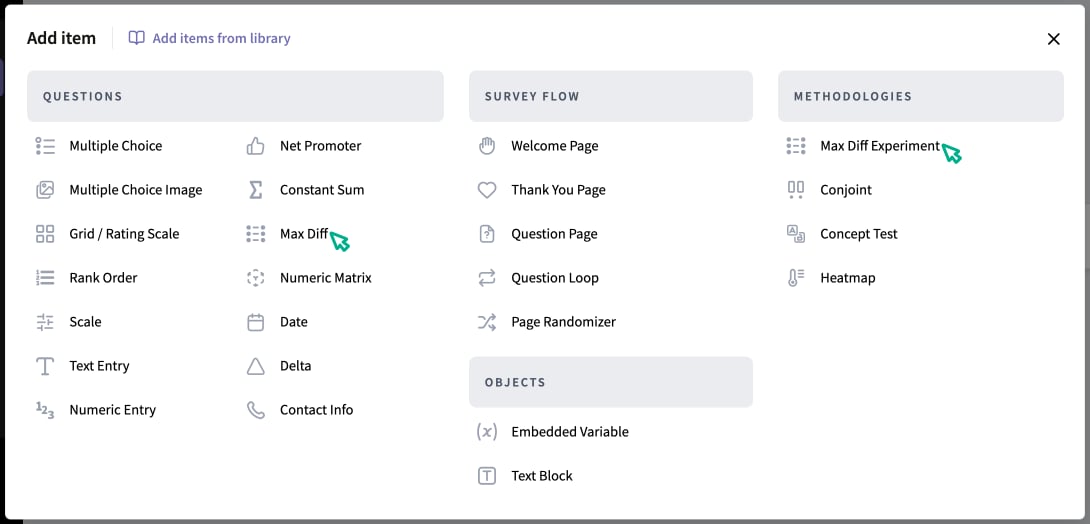Click the Embedded Variable (x) icon
The width and height of the screenshot is (1090, 524).
(487, 432)
